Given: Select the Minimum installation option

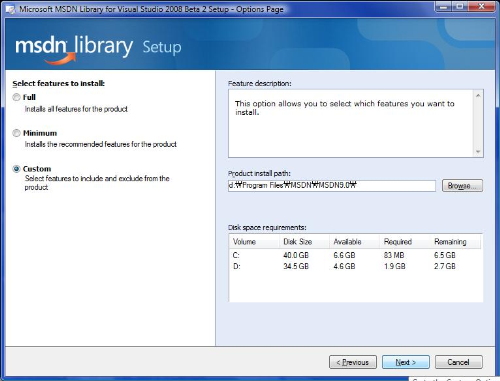Looking at the screenshot, I should point(16,133).
